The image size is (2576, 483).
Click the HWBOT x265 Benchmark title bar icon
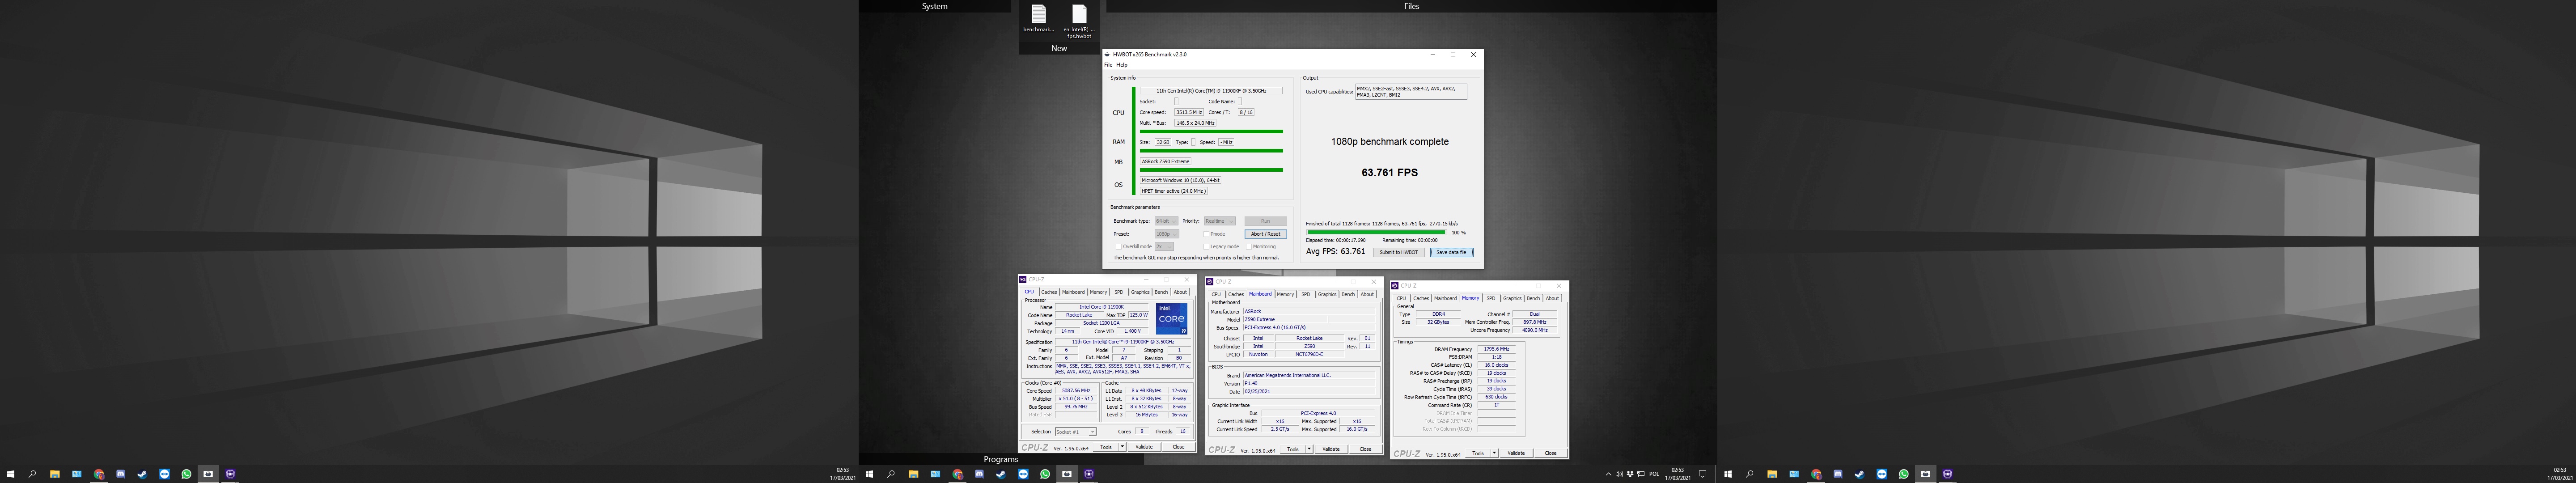click(x=1107, y=55)
